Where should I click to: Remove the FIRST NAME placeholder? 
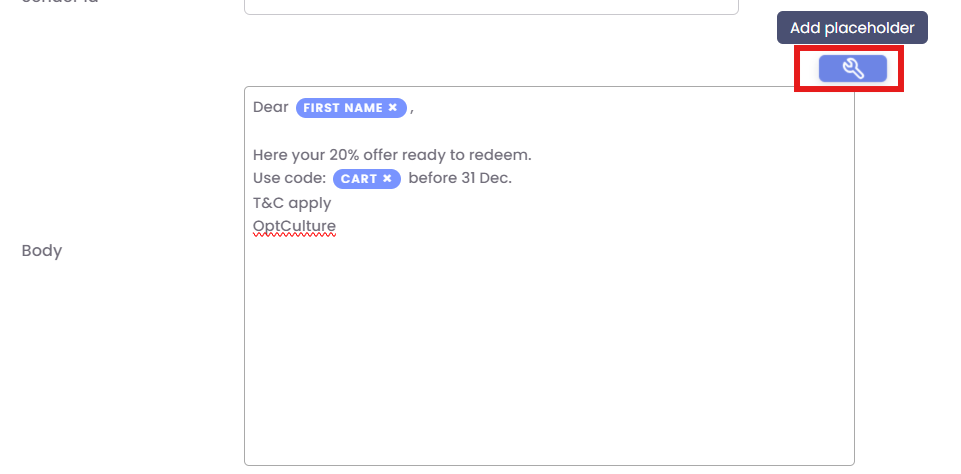point(393,108)
